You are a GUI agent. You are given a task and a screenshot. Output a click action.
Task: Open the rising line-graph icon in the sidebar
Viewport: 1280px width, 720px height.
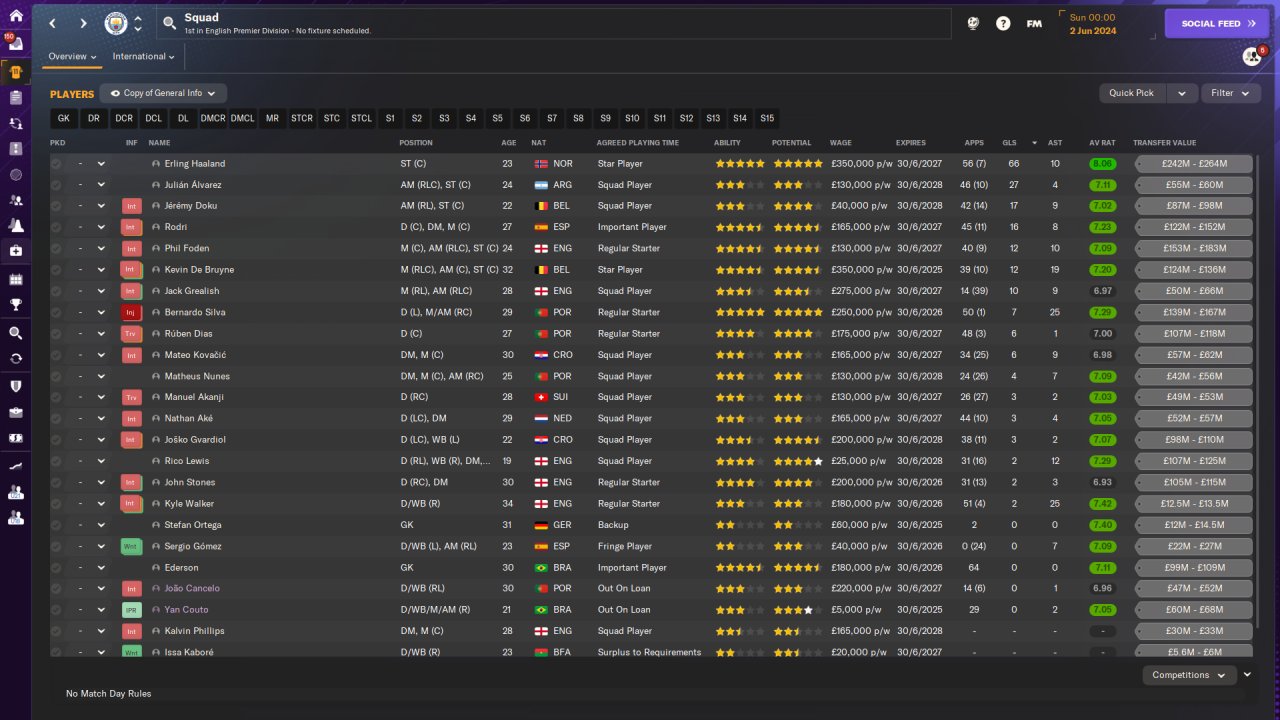(x=15, y=466)
